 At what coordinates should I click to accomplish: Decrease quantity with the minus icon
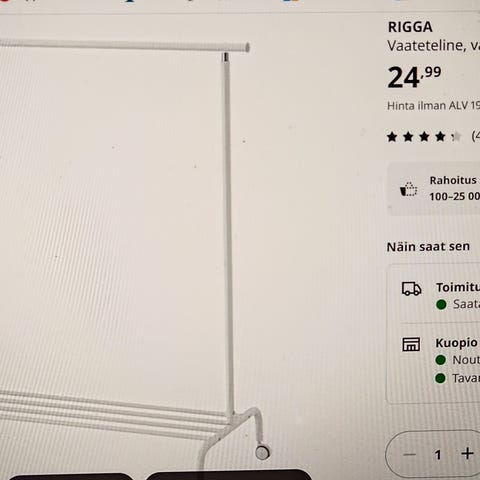(x=409, y=454)
